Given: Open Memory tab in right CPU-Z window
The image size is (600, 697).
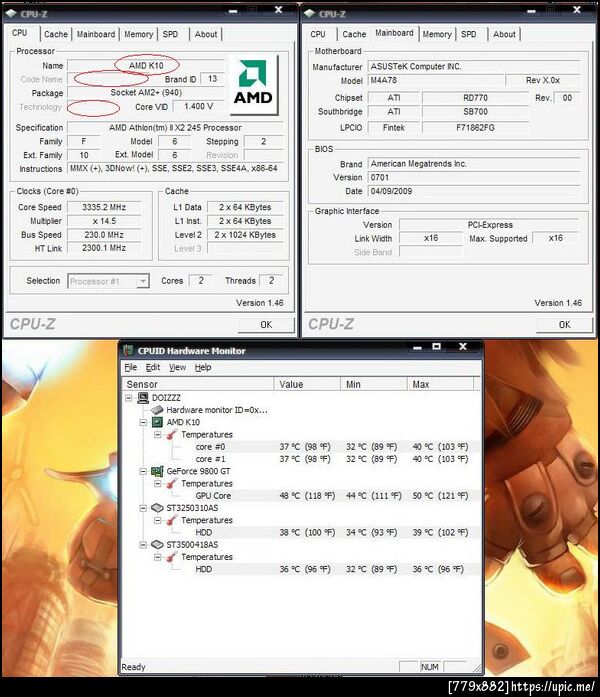Looking at the screenshot, I should click(437, 34).
